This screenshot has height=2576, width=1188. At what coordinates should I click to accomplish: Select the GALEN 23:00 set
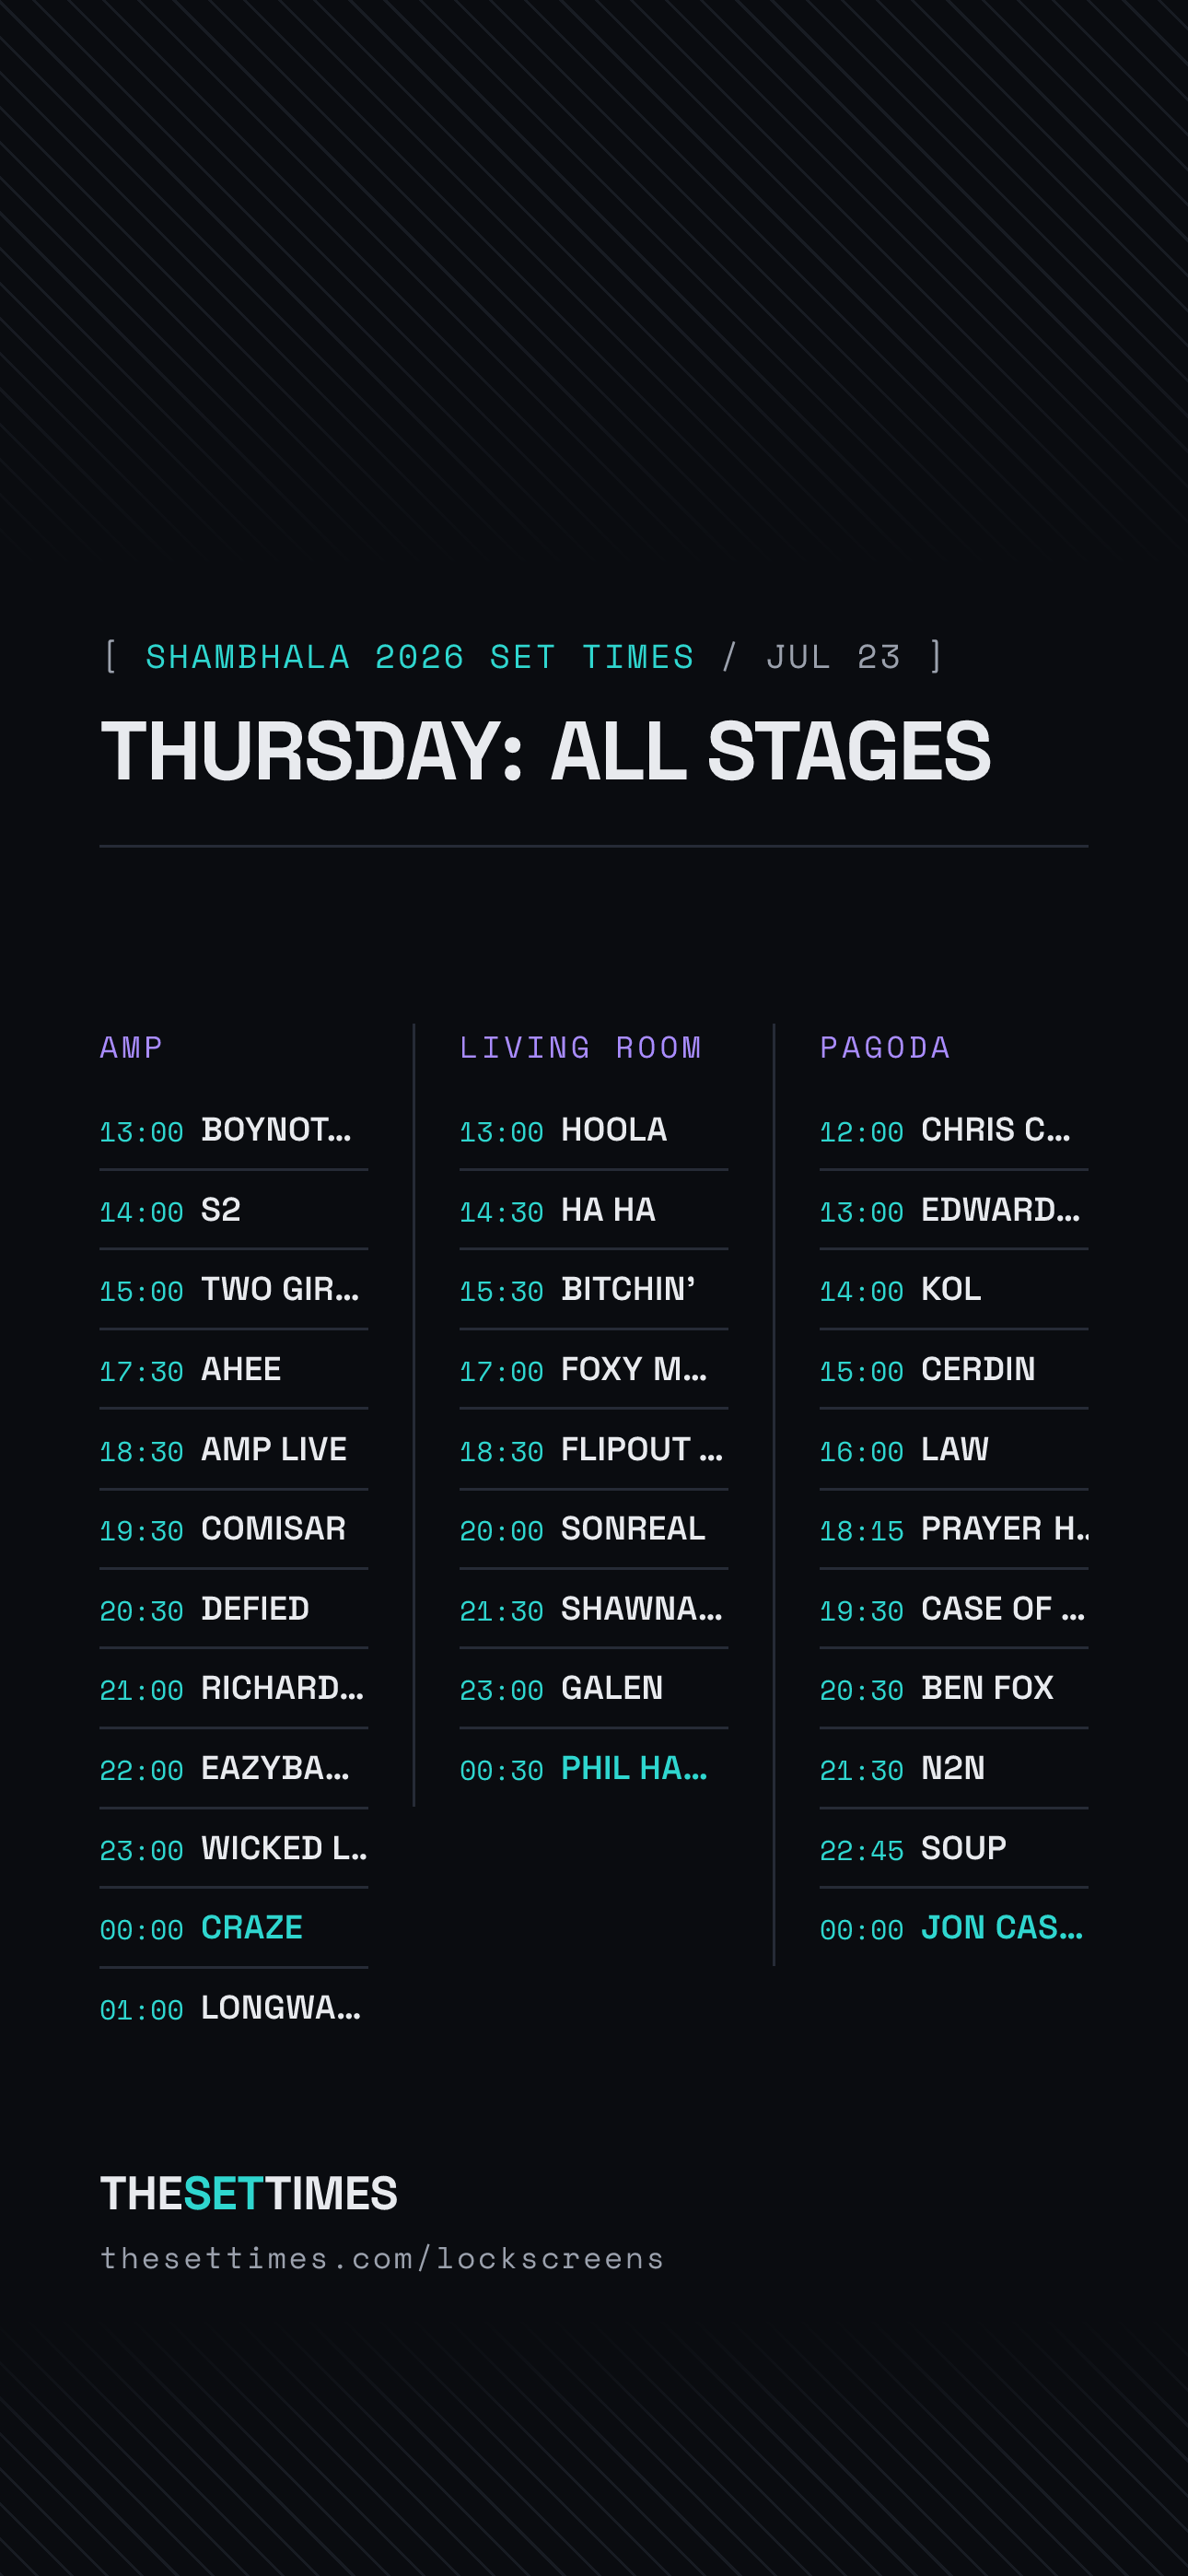pos(594,1689)
